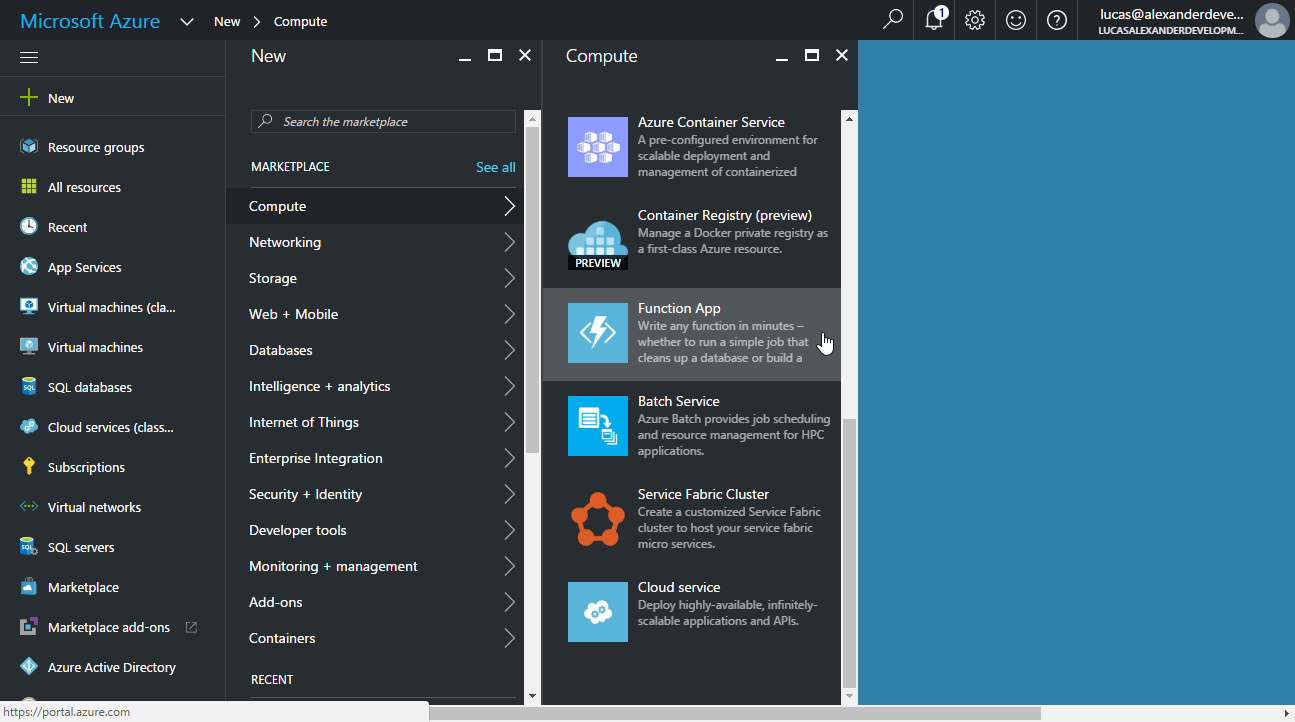Screen dimensions: 1295x722
Task: Click the lucas@alexanderdeve... account name
Action: pos(1171,14)
